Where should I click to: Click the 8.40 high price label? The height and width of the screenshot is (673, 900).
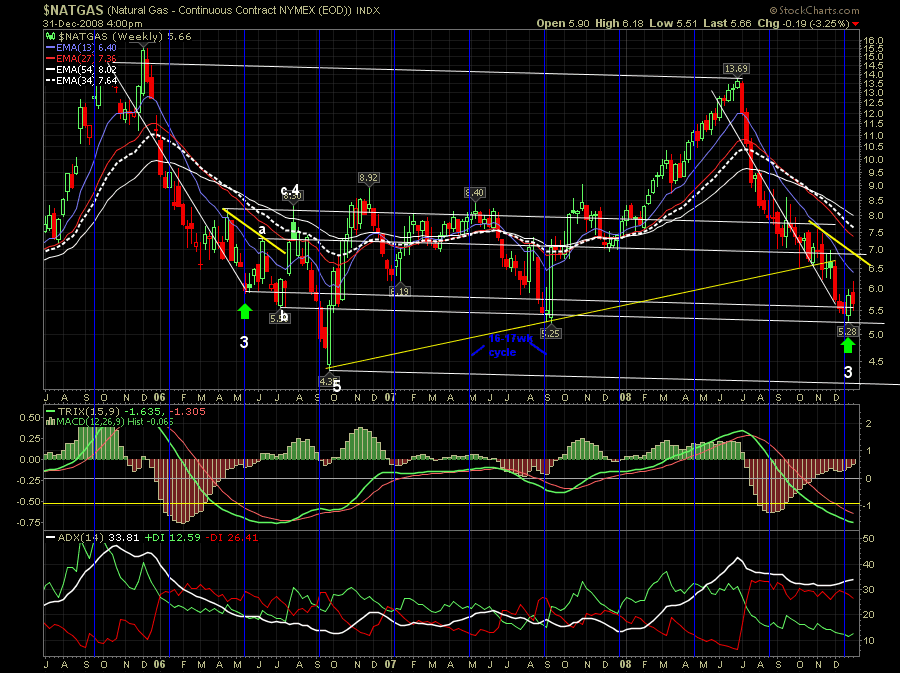(x=474, y=193)
